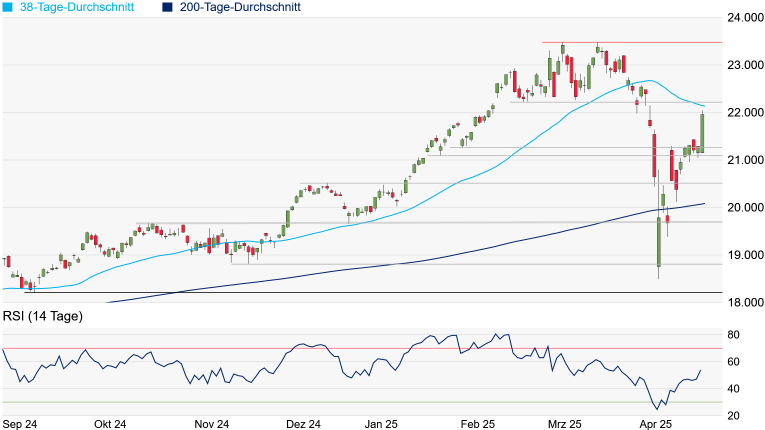Select the 38-Tage-Durchschnitt legend label
This screenshot has height=430, width=765.
82,7
